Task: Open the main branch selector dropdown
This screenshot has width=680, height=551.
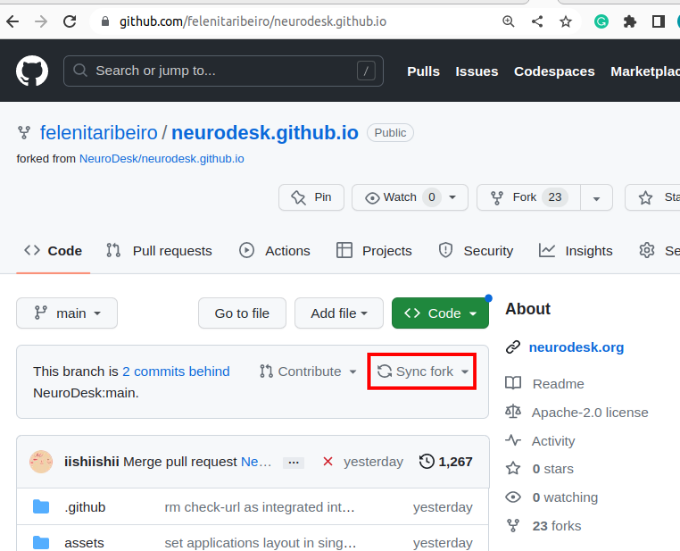Action: 67,313
